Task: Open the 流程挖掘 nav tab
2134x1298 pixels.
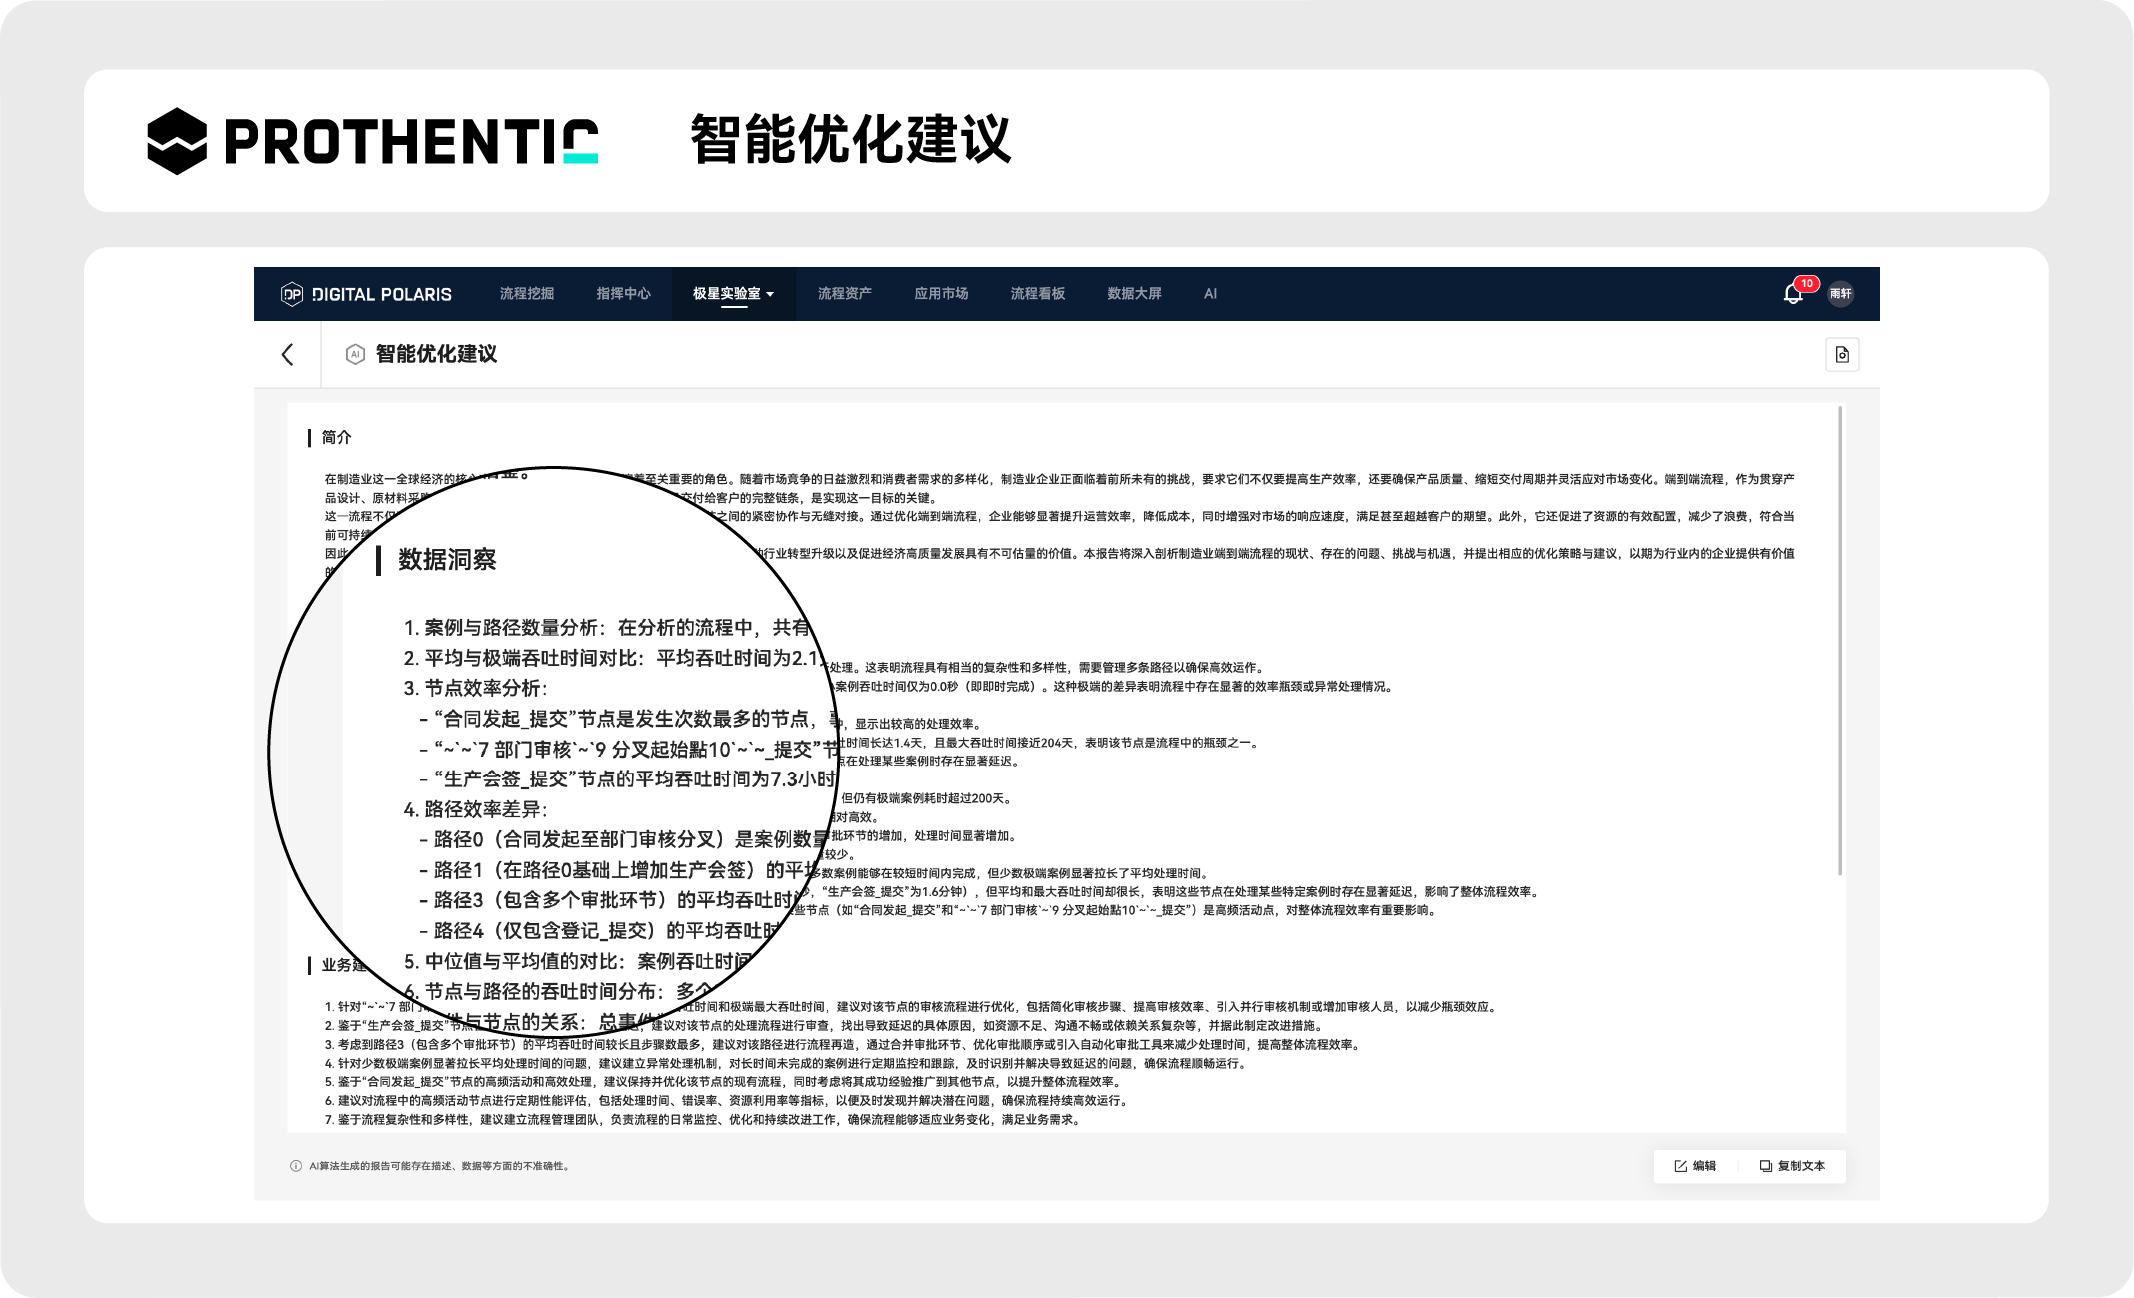Action: [x=527, y=294]
